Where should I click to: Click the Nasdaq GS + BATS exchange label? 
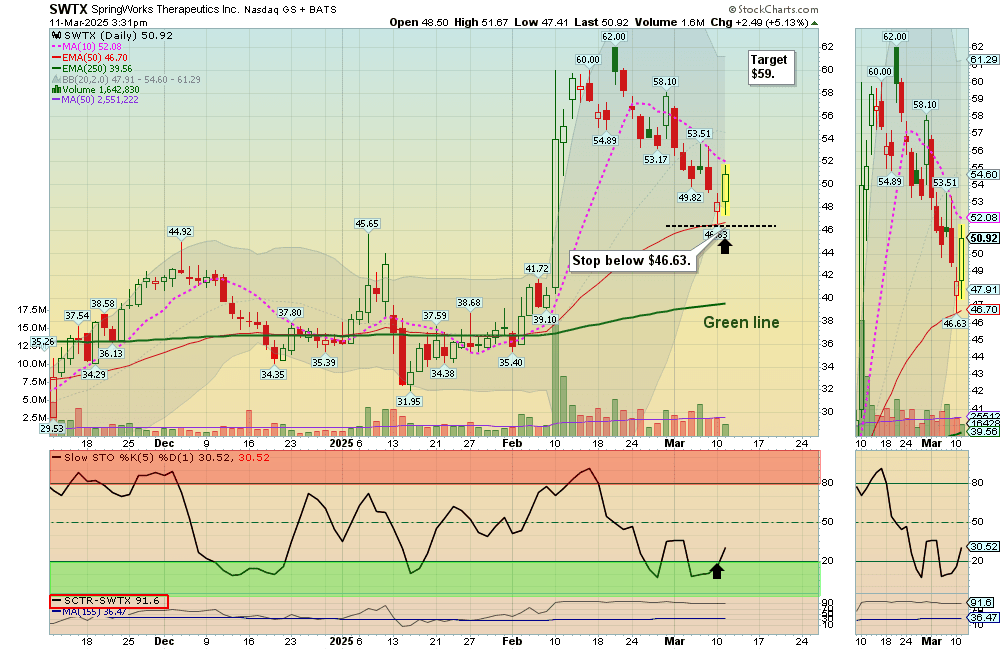pyautogui.click(x=290, y=10)
